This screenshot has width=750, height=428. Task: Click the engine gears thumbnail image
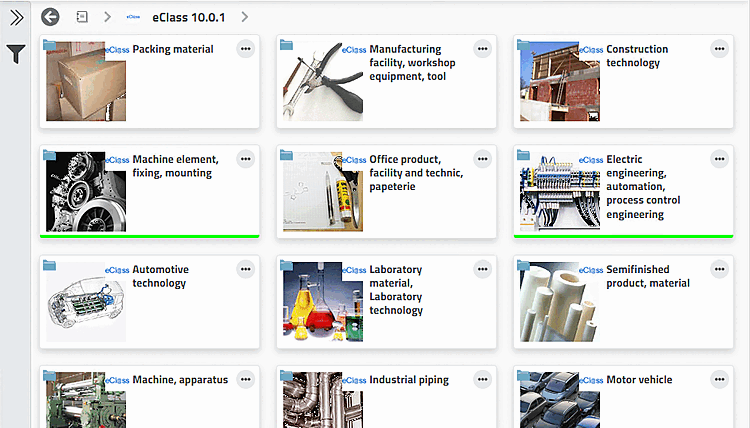(86, 192)
